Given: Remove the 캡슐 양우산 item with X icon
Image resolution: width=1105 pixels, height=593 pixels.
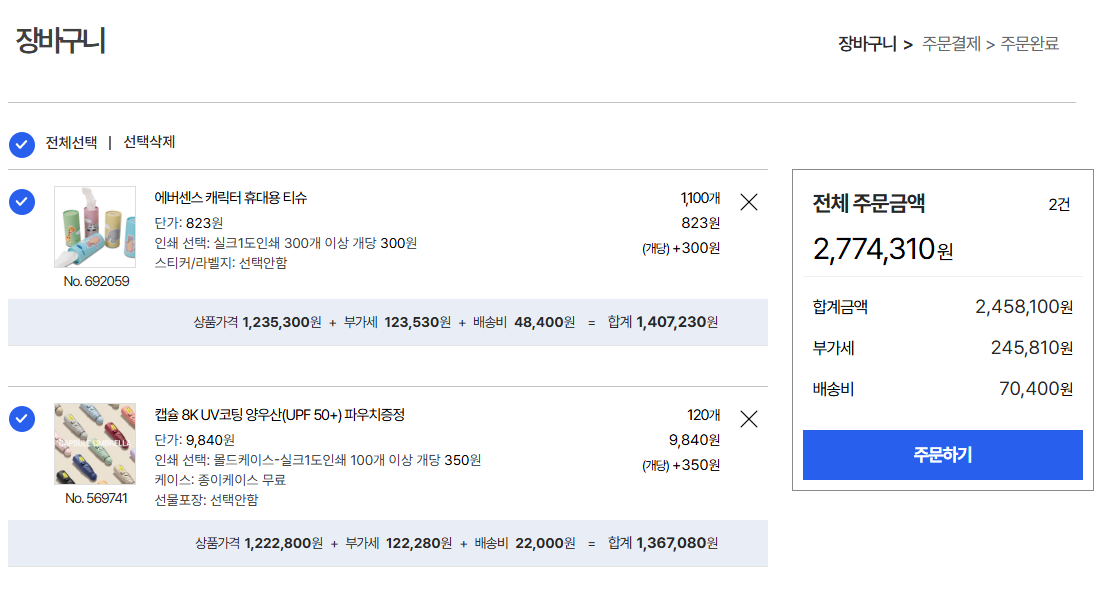Looking at the screenshot, I should 748,419.
